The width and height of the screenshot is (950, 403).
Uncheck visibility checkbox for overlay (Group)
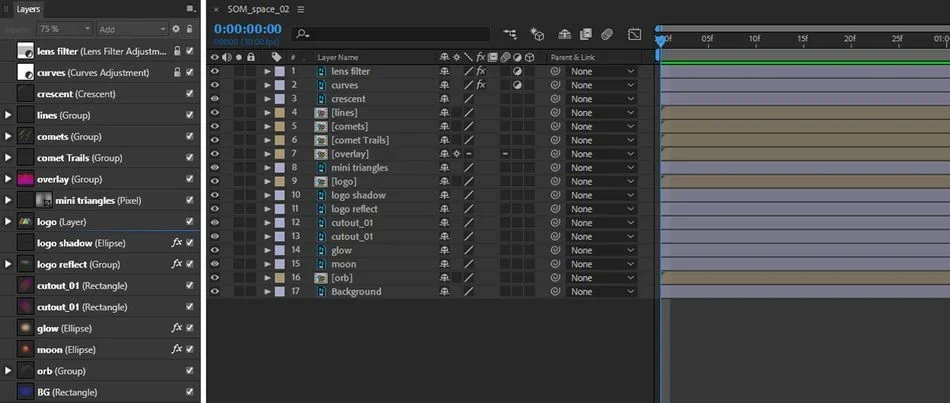190,179
